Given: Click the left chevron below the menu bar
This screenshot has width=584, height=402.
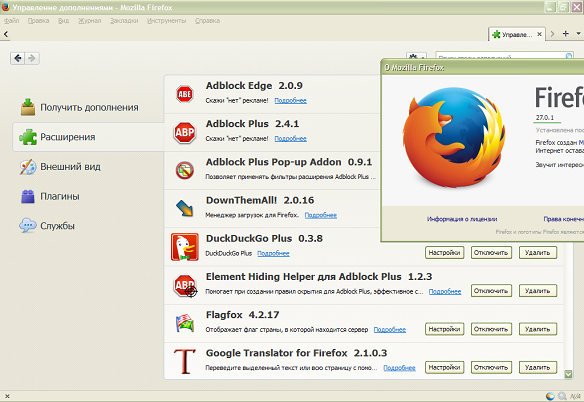Looking at the screenshot, I should click(x=6, y=34).
